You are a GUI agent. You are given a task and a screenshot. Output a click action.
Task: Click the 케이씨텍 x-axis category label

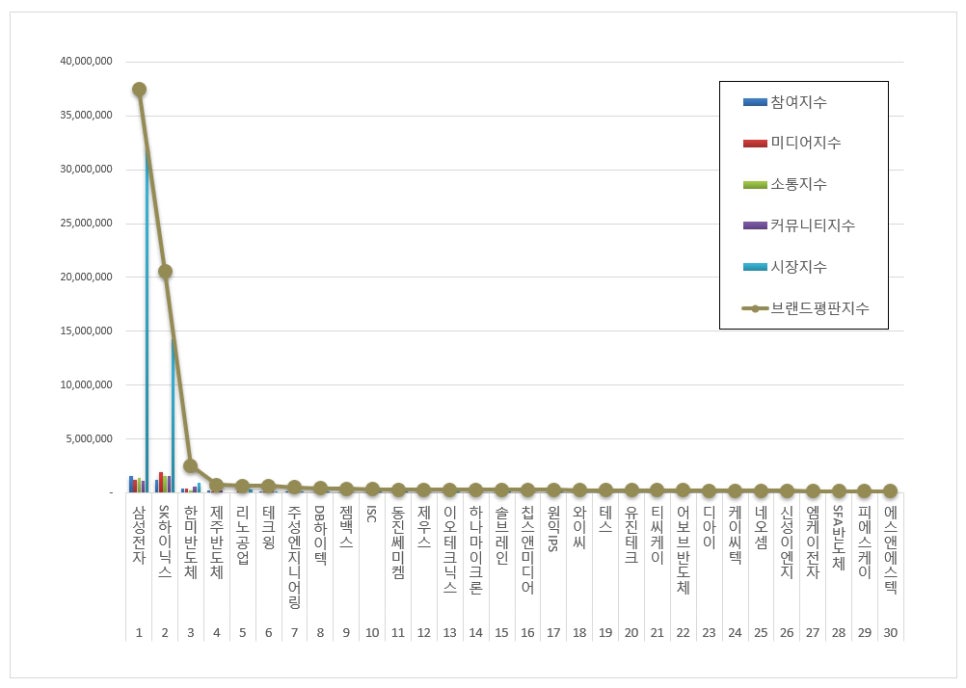pyautogui.click(x=734, y=535)
